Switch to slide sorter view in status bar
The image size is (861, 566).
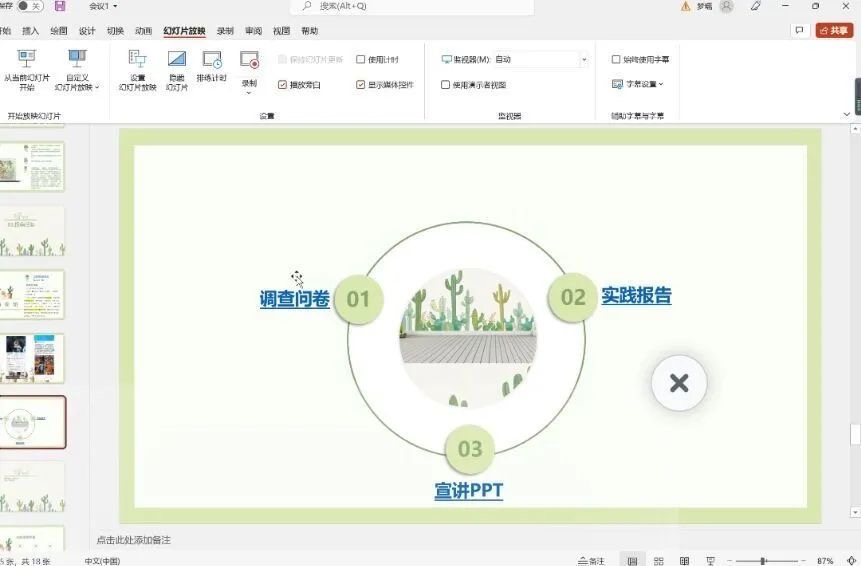click(x=659, y=561)
